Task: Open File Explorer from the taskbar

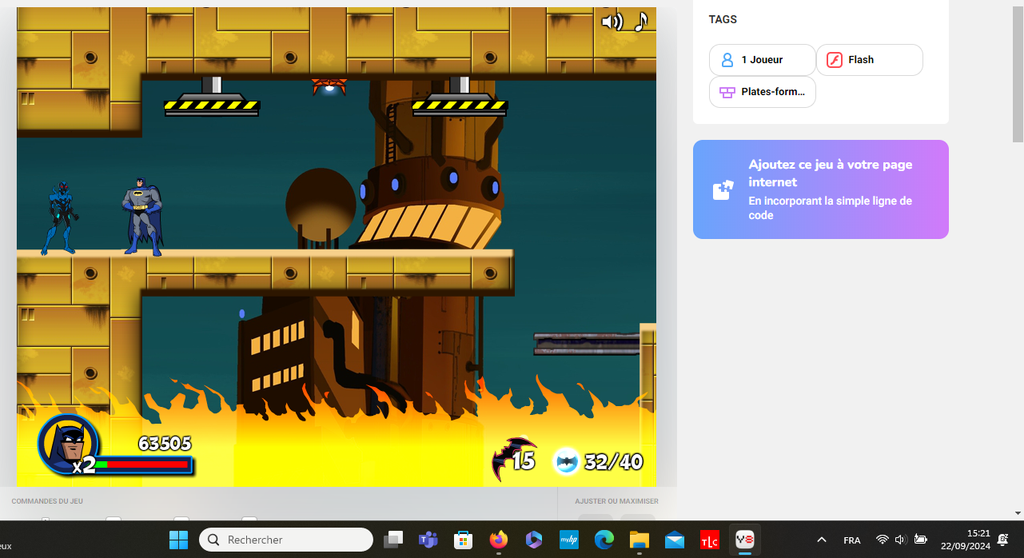Action: coord(639,540)
